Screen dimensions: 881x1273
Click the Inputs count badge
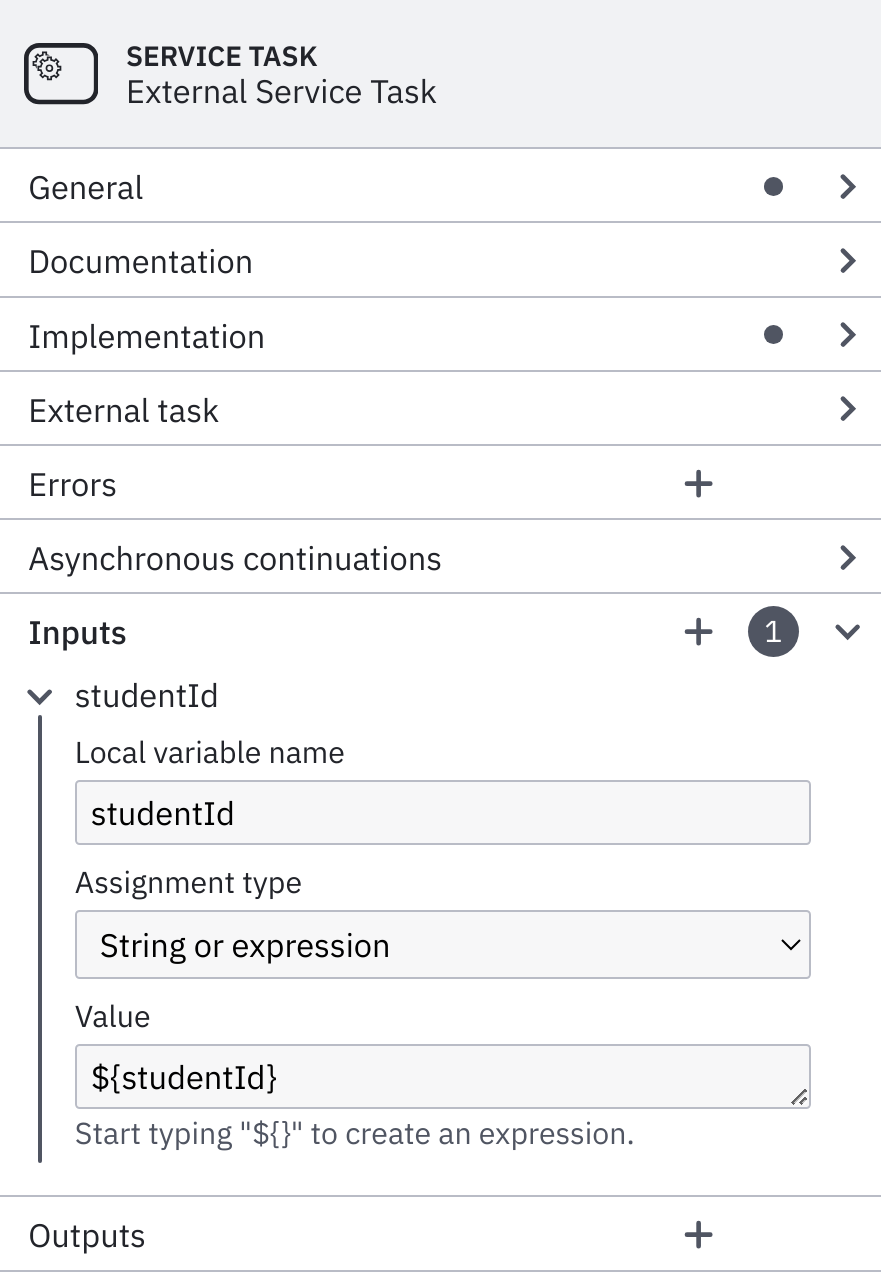click(x=773, y=632)
